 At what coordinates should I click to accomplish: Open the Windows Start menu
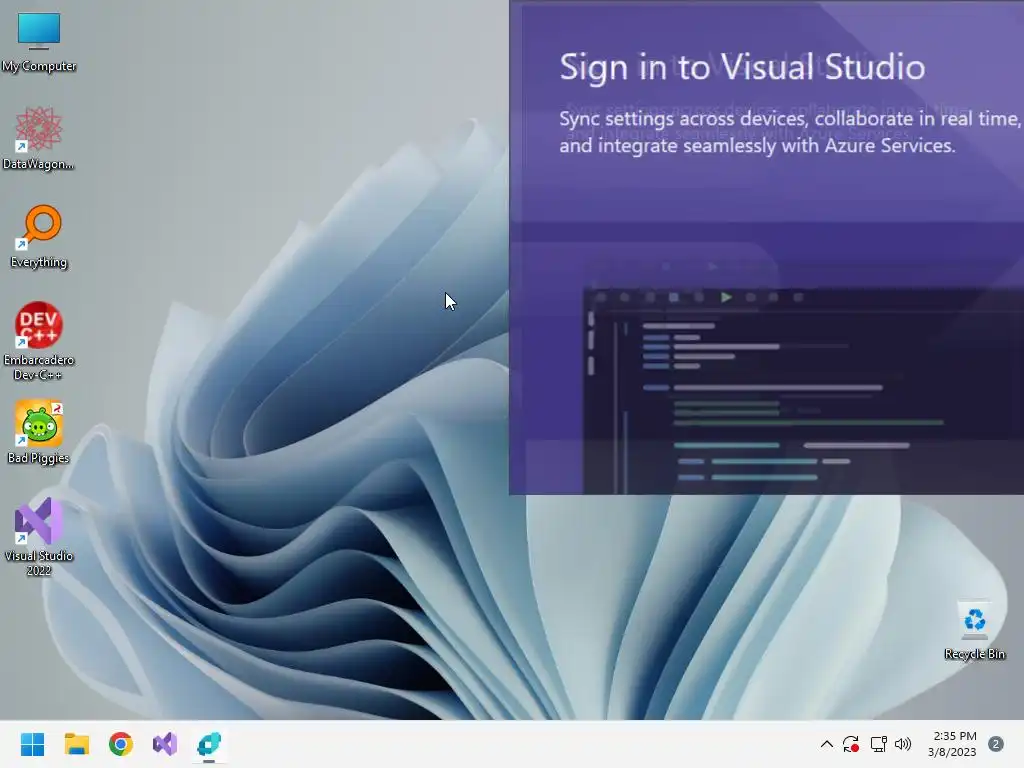(x=32, y=744)
